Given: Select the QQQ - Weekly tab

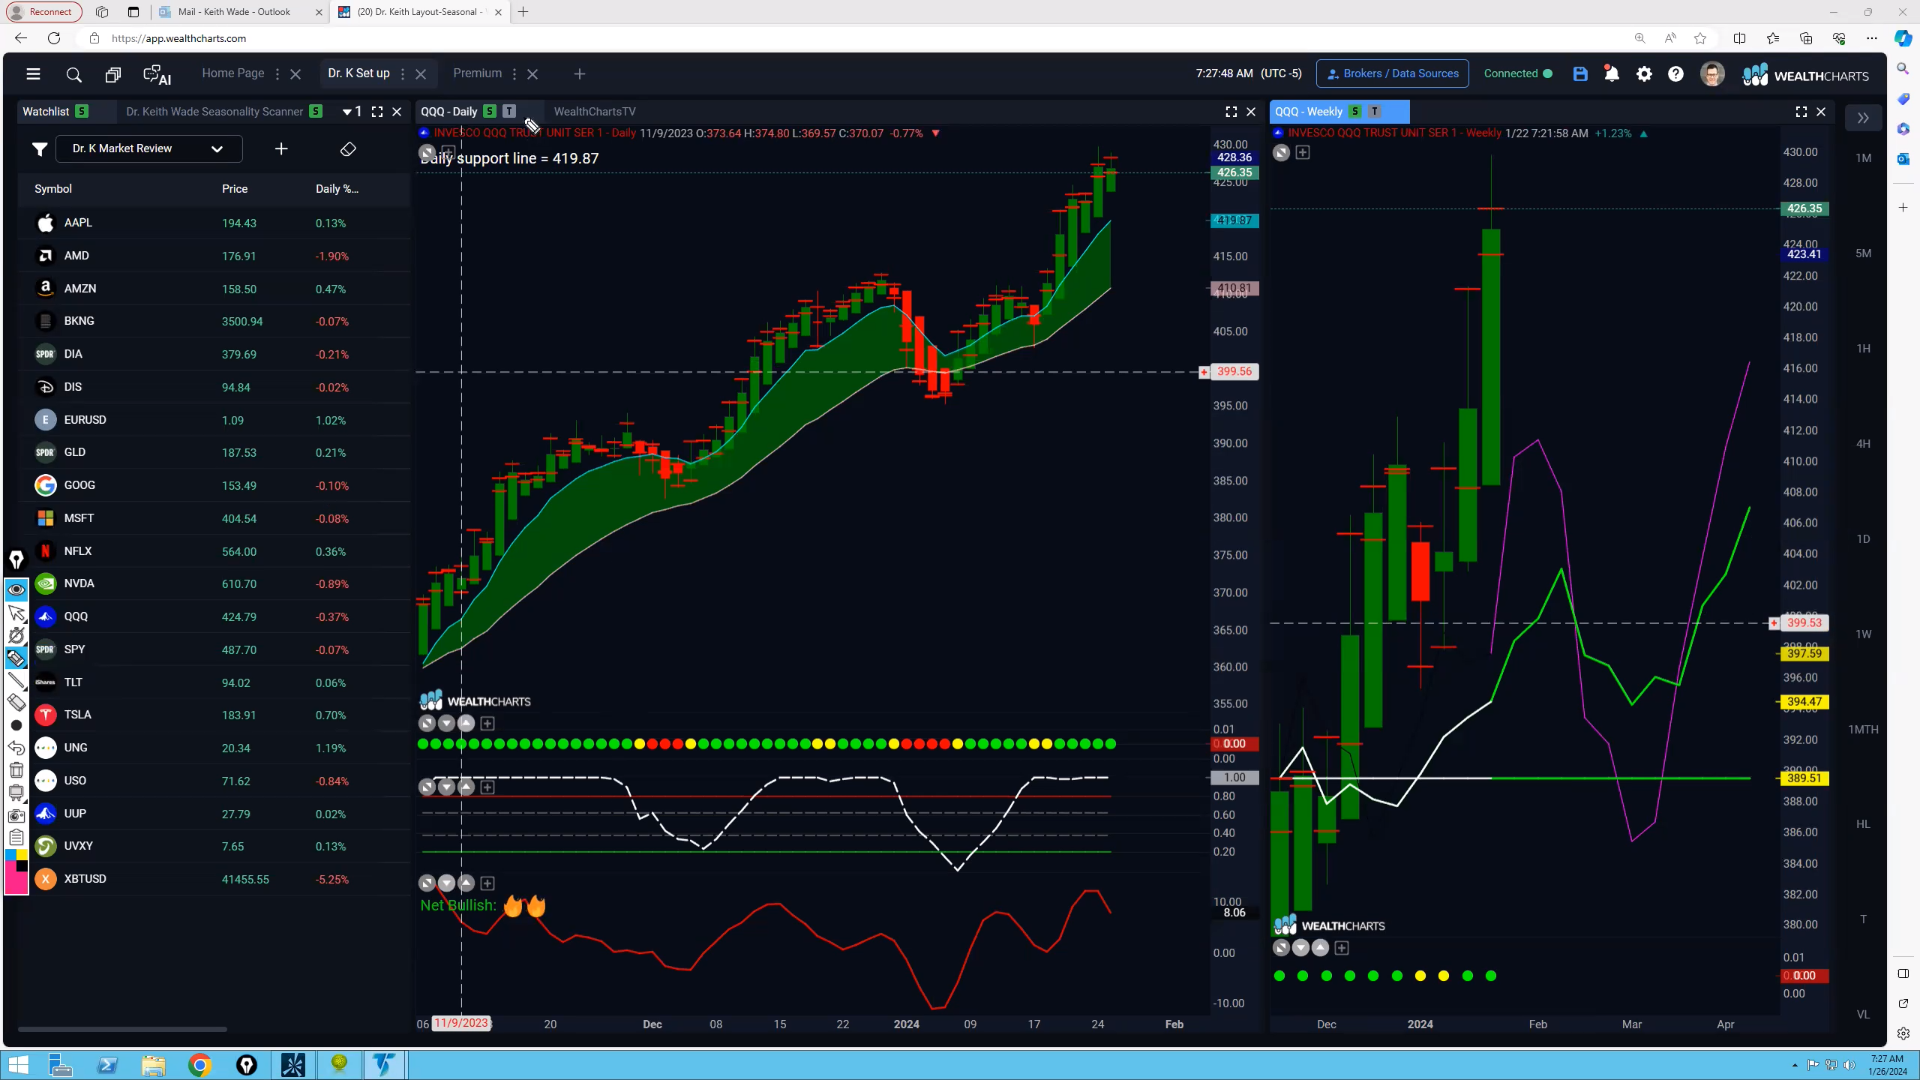Looking at the screenshot, I should coord(1309,112).
